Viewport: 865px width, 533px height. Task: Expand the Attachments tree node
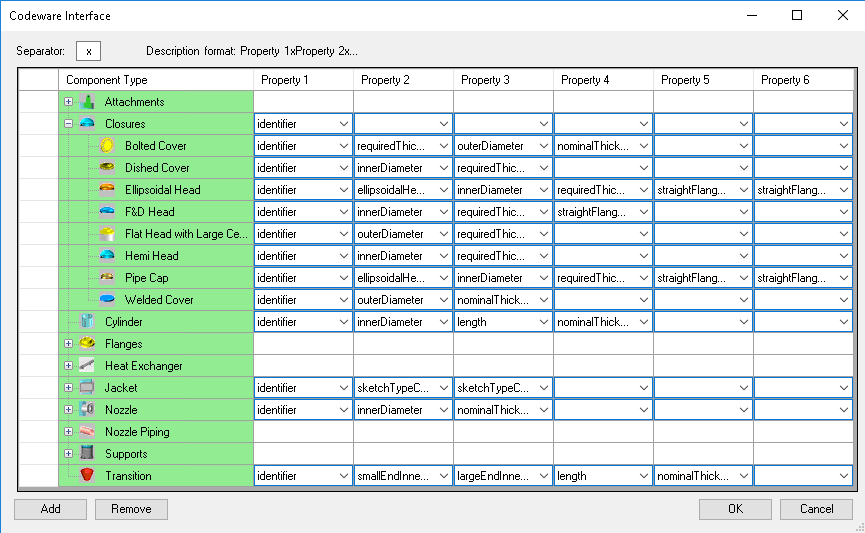(68, 102)
